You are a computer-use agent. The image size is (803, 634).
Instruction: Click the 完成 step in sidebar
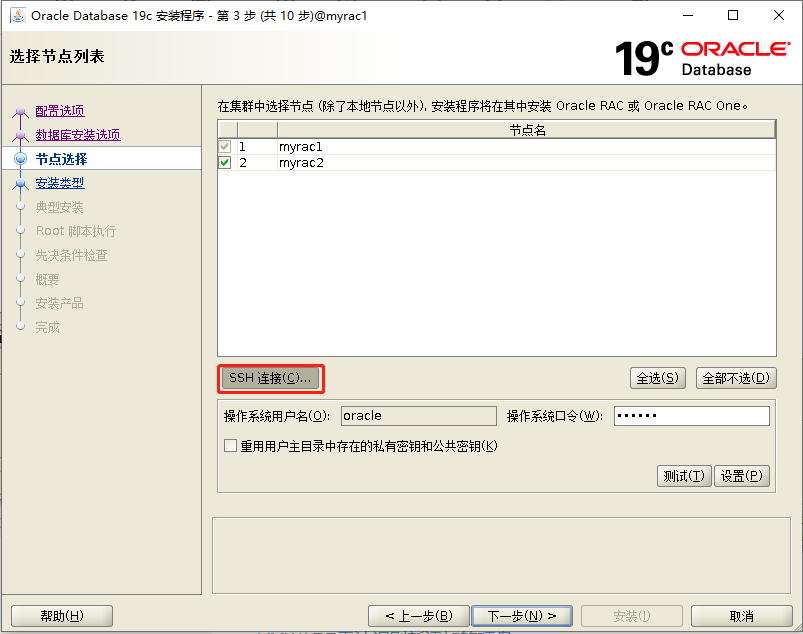[48, 327]
